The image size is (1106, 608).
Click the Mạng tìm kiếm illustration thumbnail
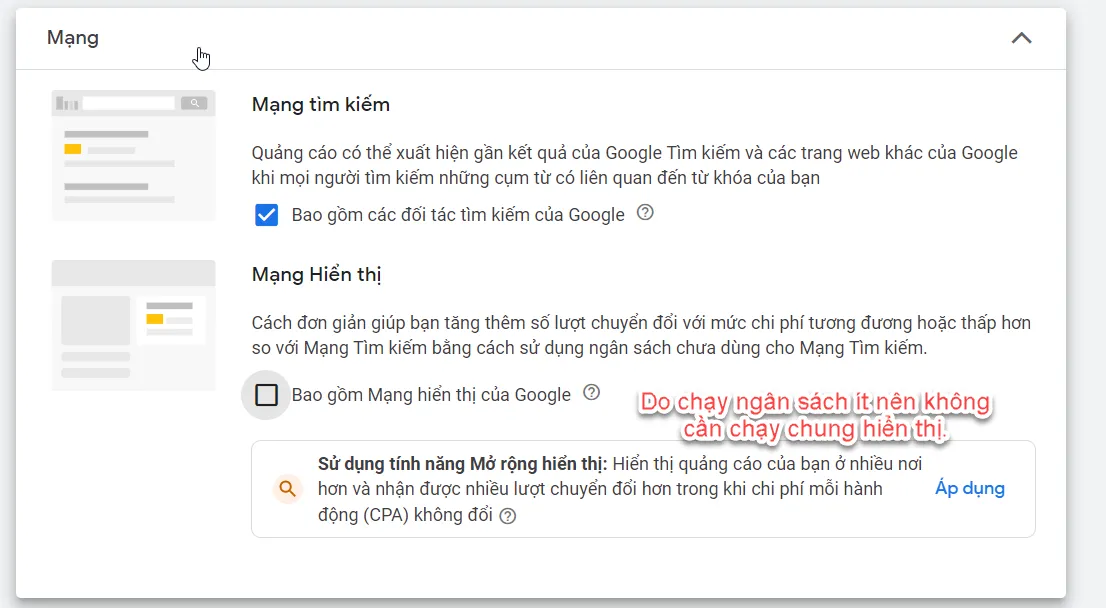coord(133,155)
